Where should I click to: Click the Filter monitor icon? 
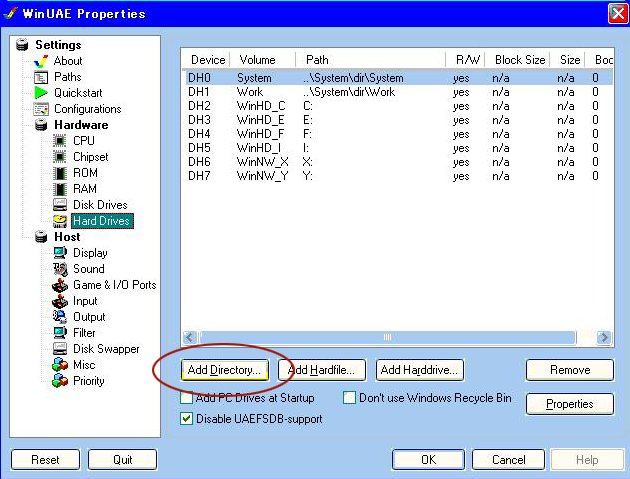pyautogui.click(x=60, y=333)
